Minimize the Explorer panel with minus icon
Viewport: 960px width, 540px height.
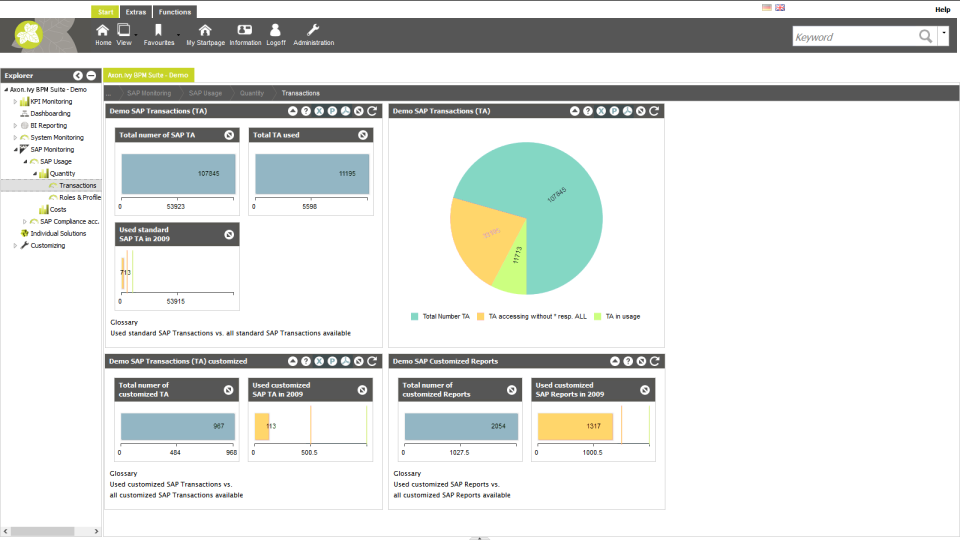91,75
